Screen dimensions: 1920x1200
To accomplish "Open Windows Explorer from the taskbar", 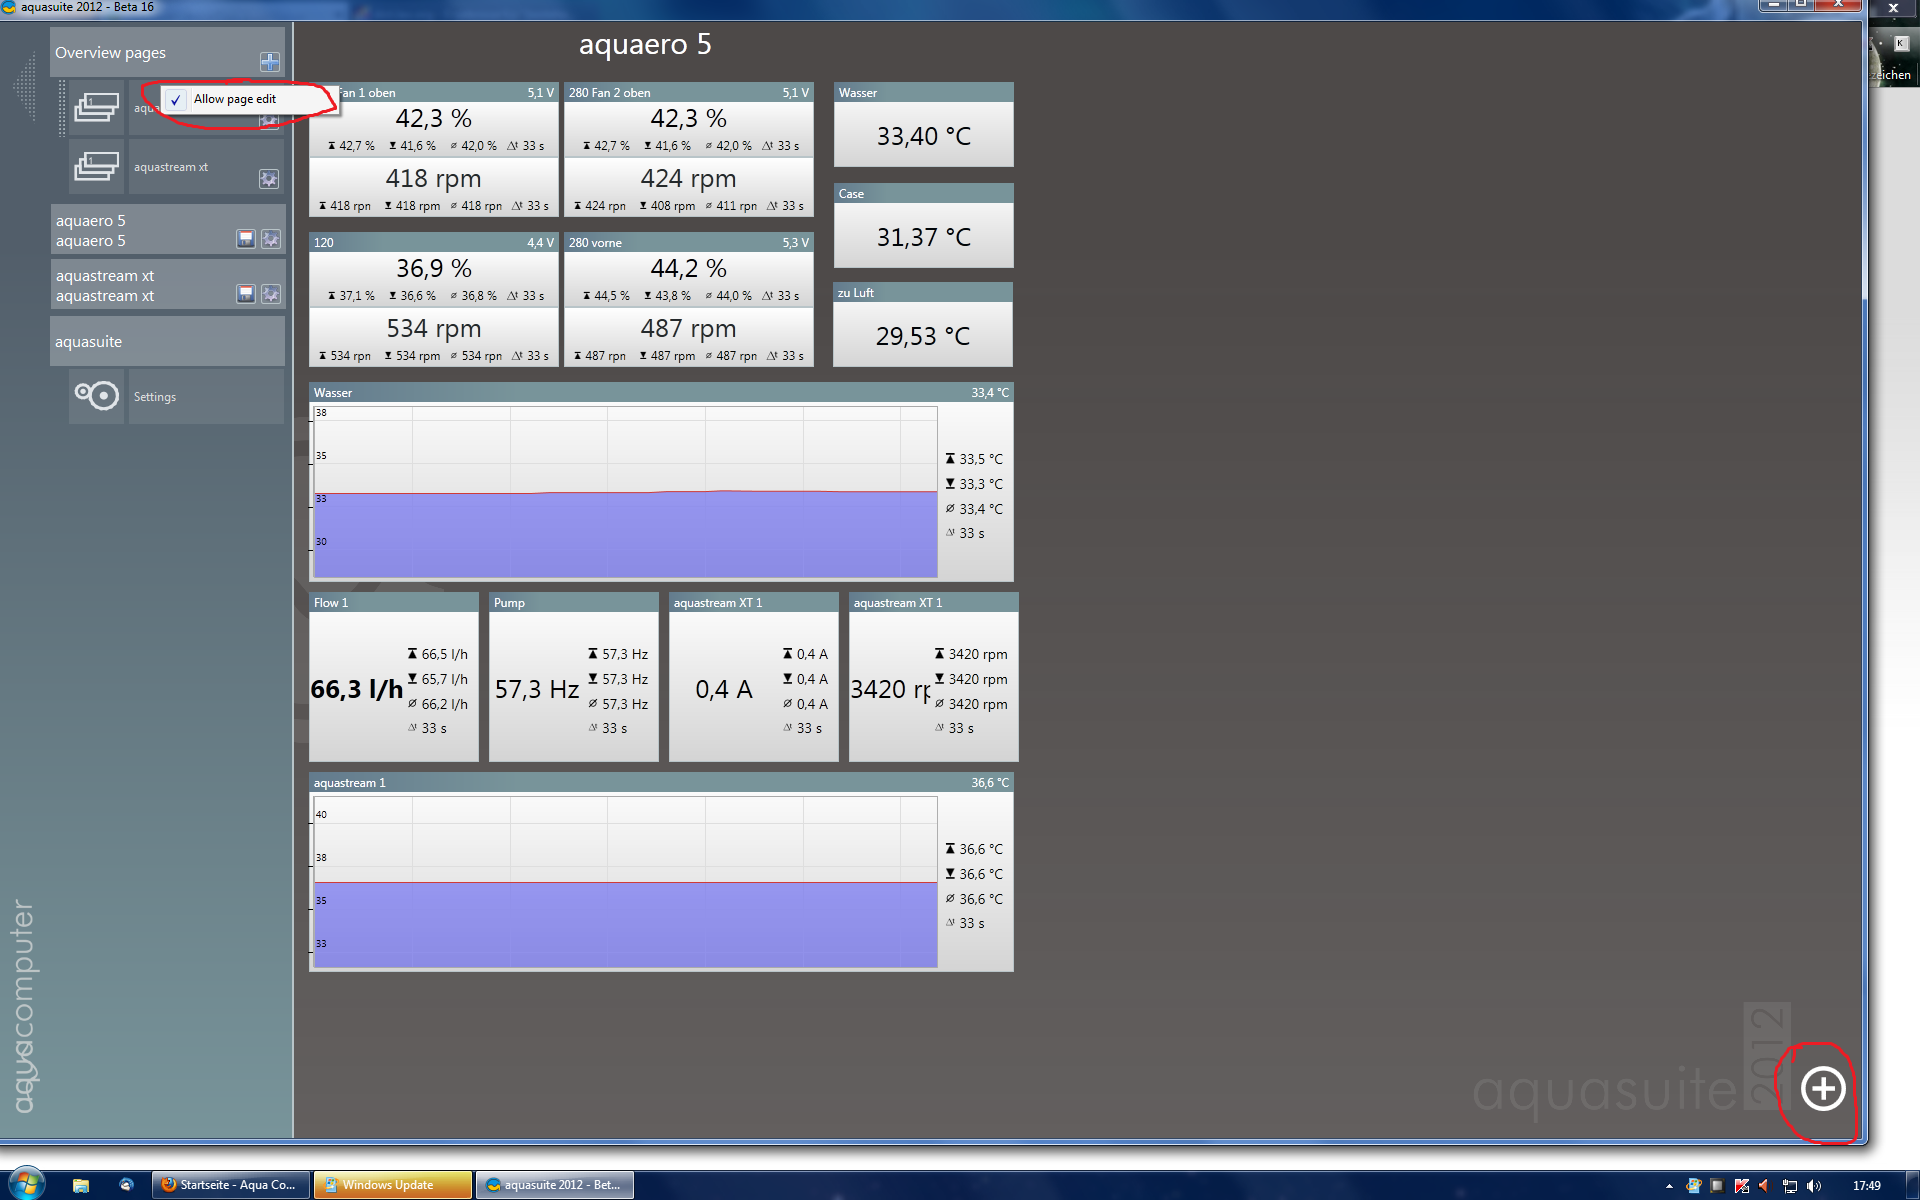I will coord(81,1185).
